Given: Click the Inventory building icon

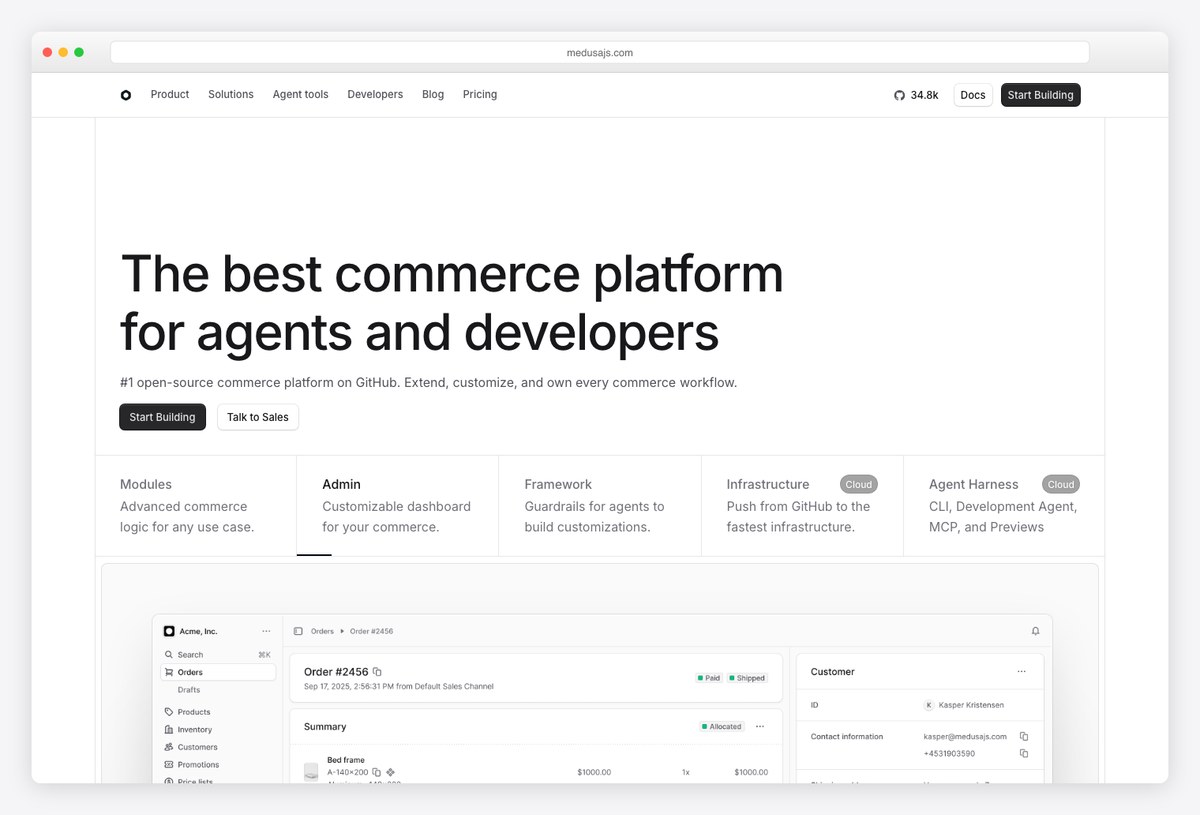Looking at the screenshot, I should tap(169, 730).
